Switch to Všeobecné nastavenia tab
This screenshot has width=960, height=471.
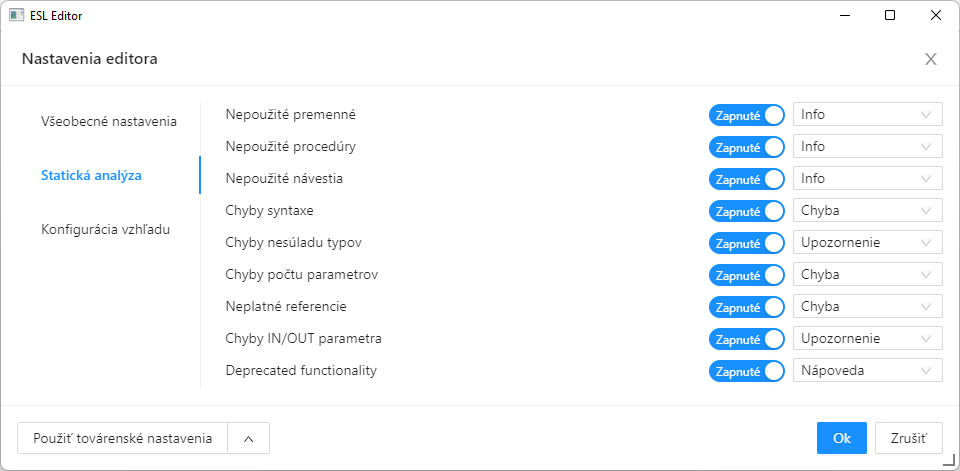109,122
